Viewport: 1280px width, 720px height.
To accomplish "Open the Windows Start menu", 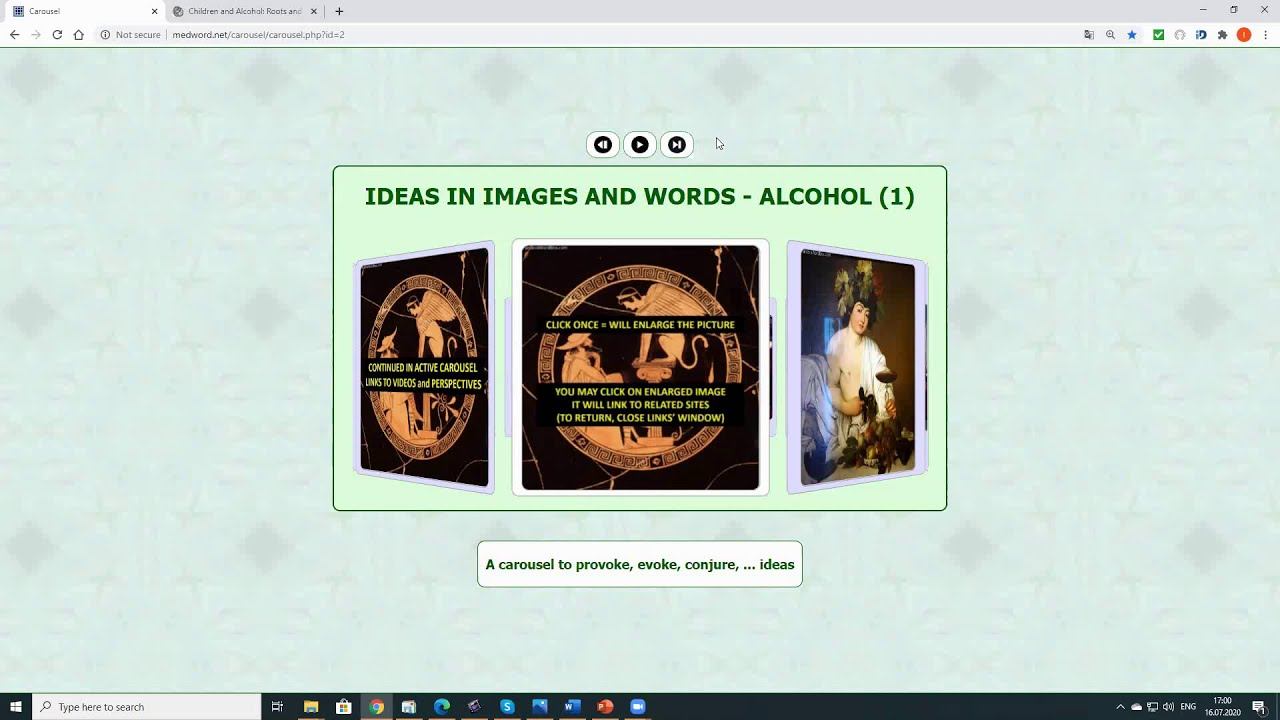I will click(x=16, y=707).
